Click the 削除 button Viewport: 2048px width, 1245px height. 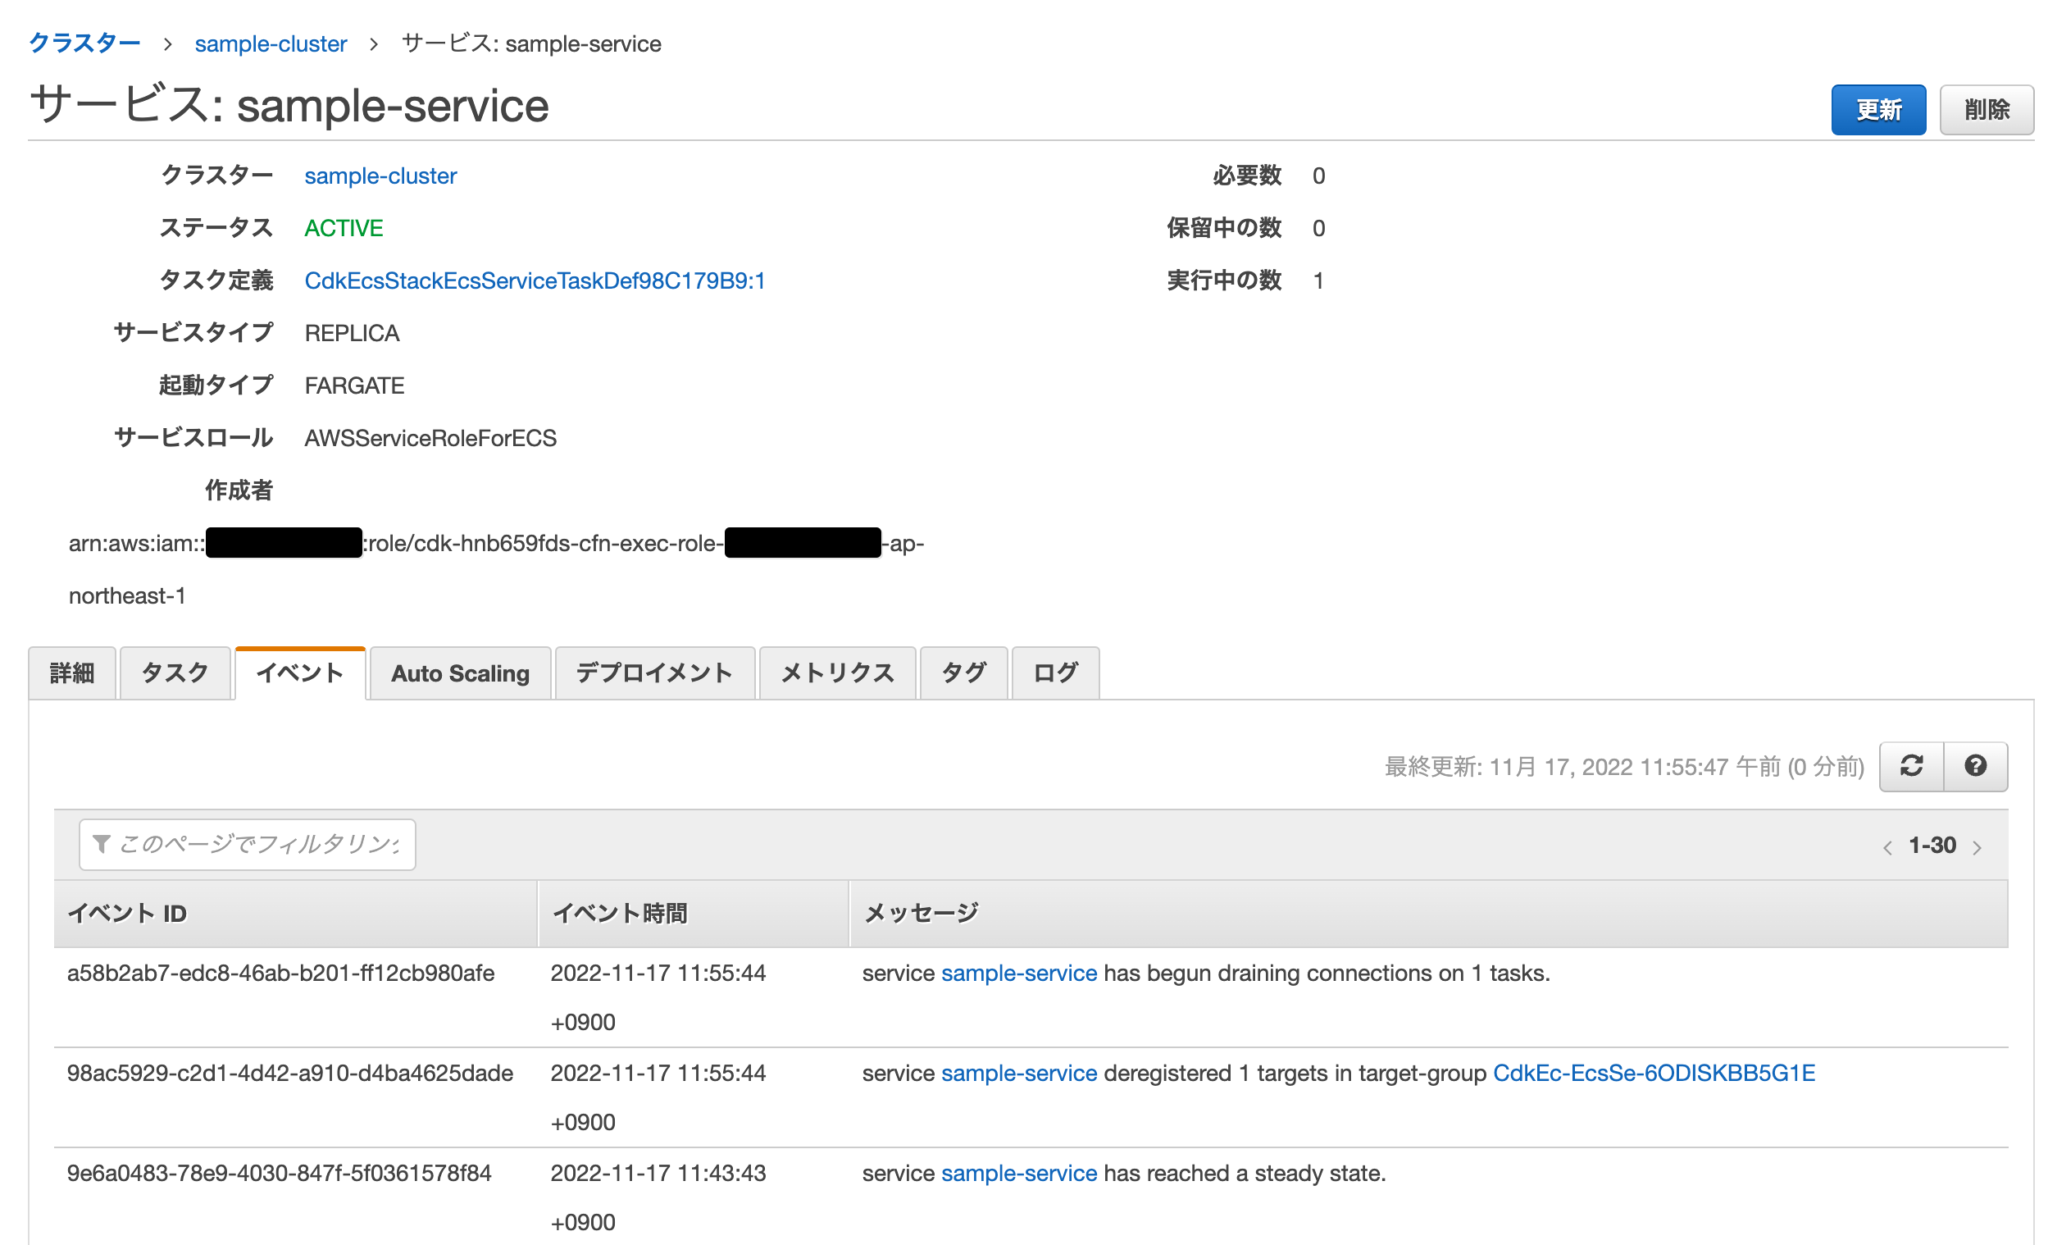[x=1986, y=110]
